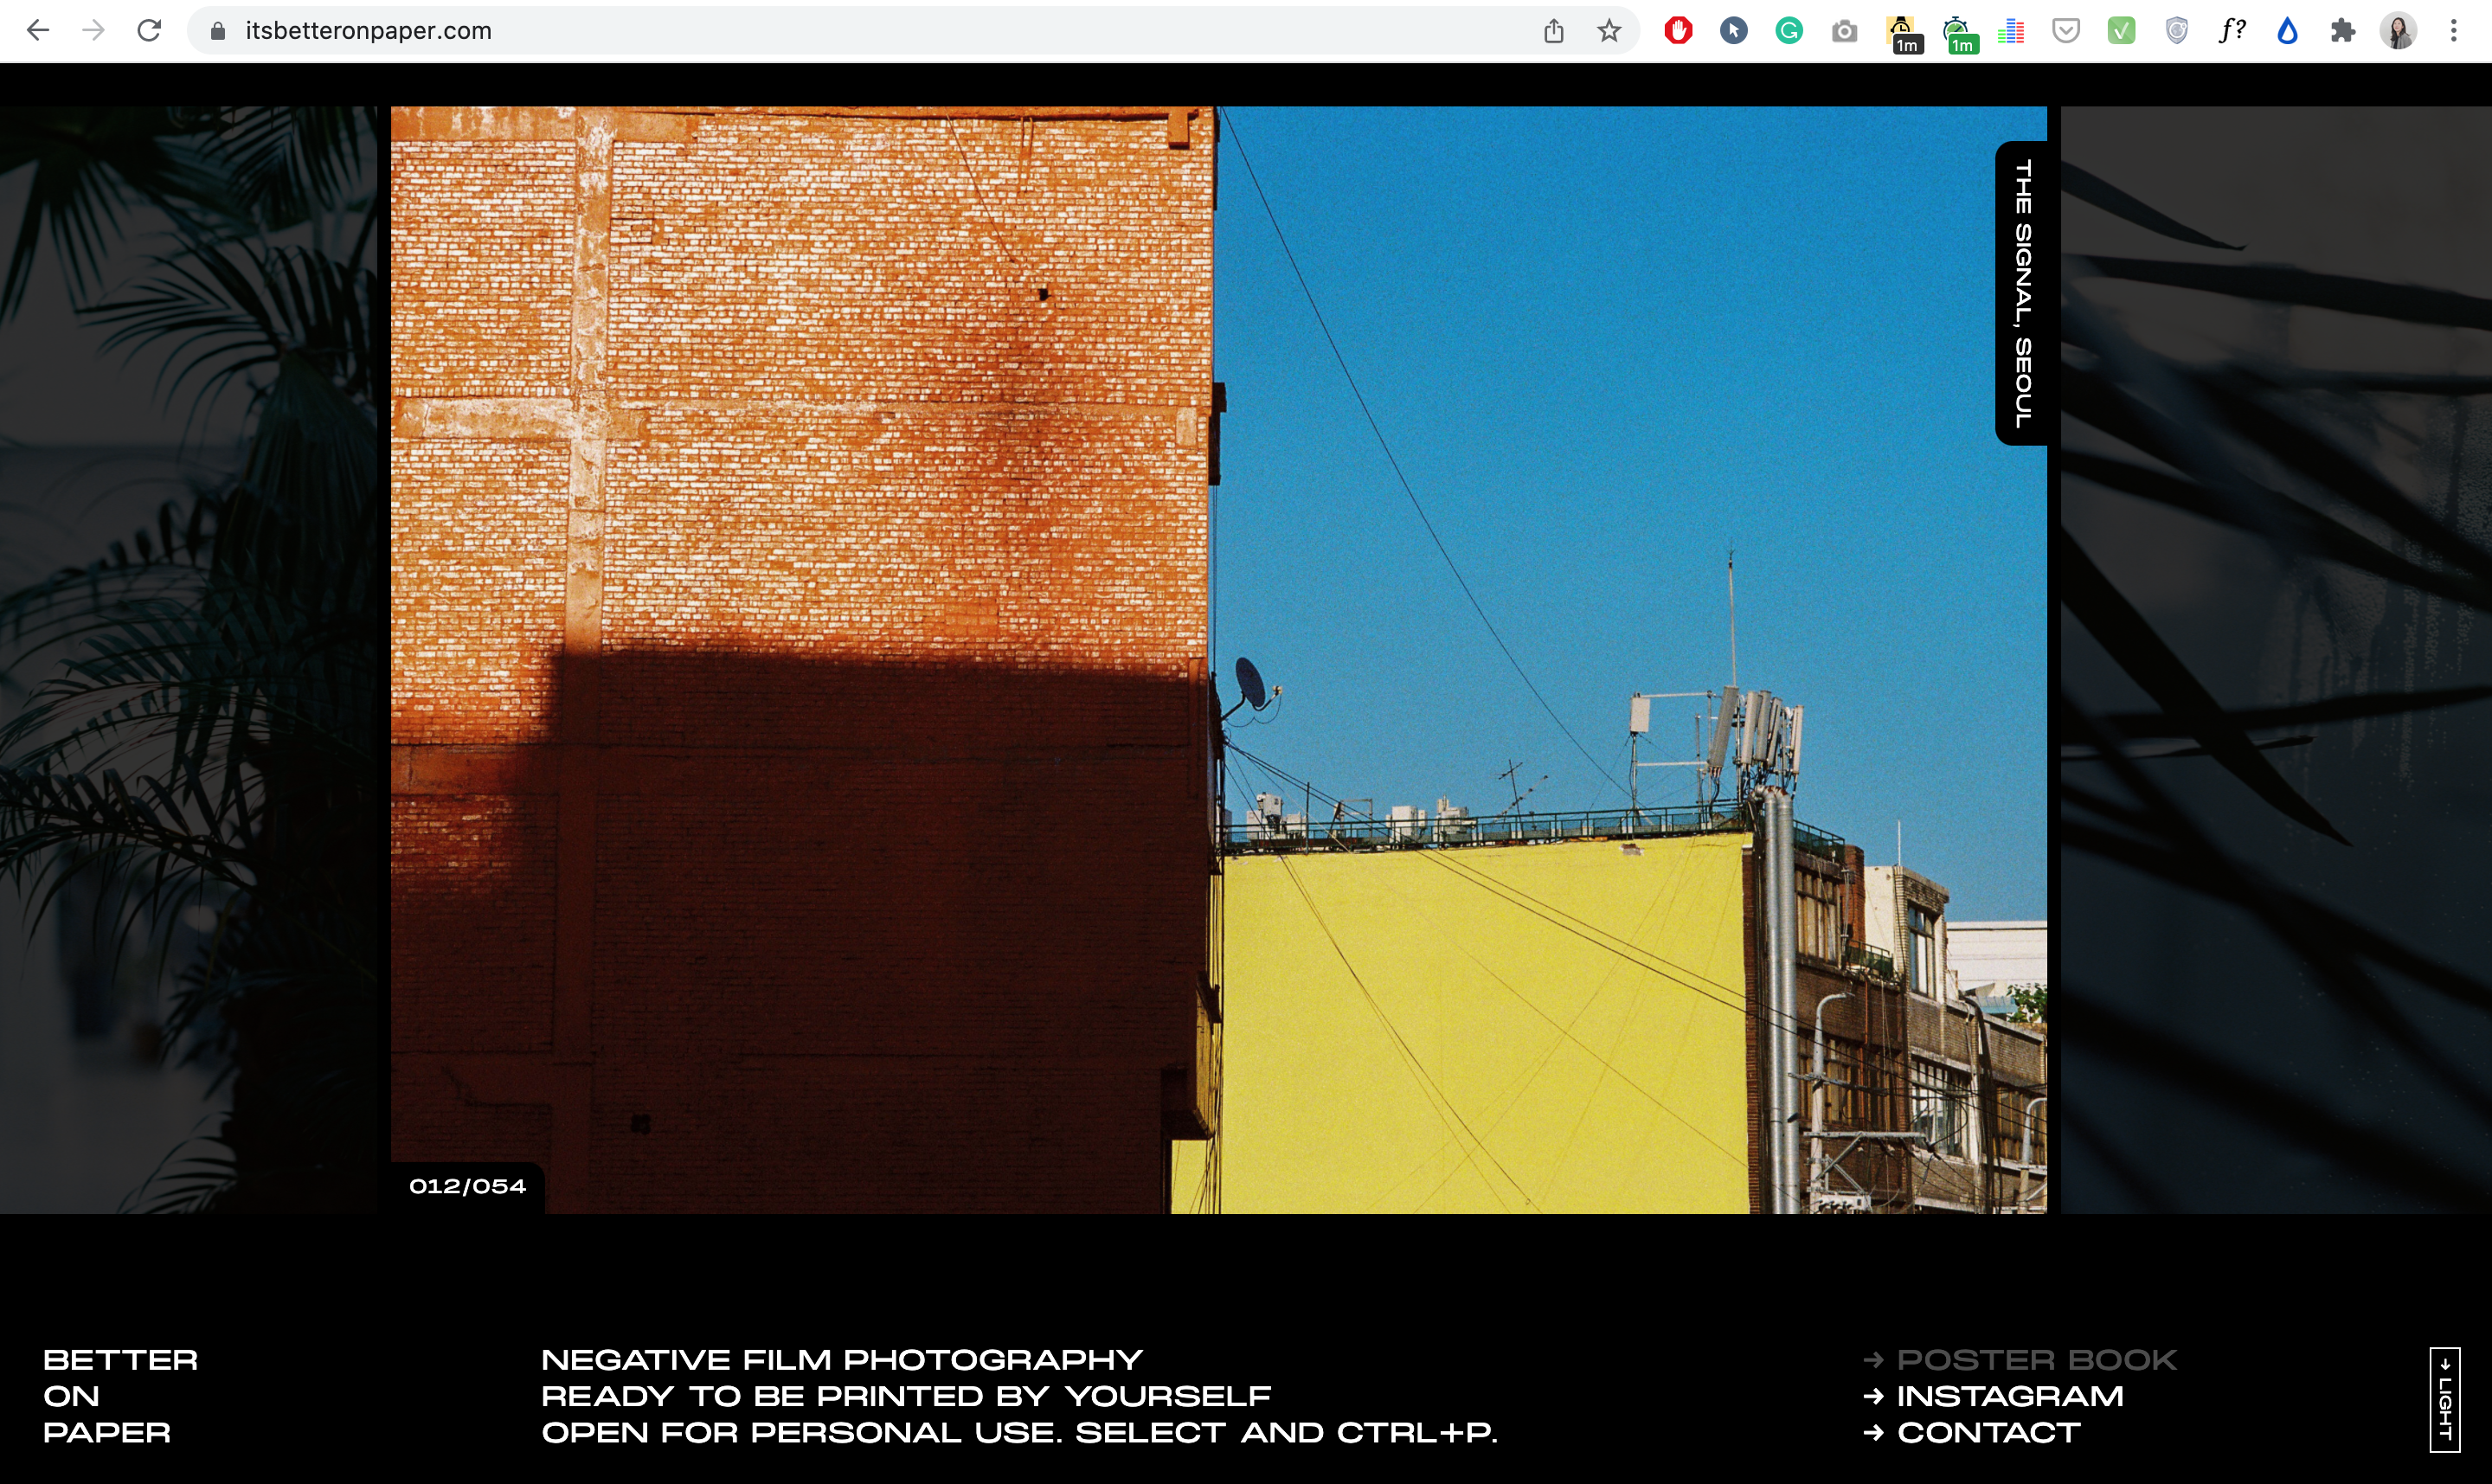
Task: Open the Extensions puzzle piece menu
Action: 2342,31
